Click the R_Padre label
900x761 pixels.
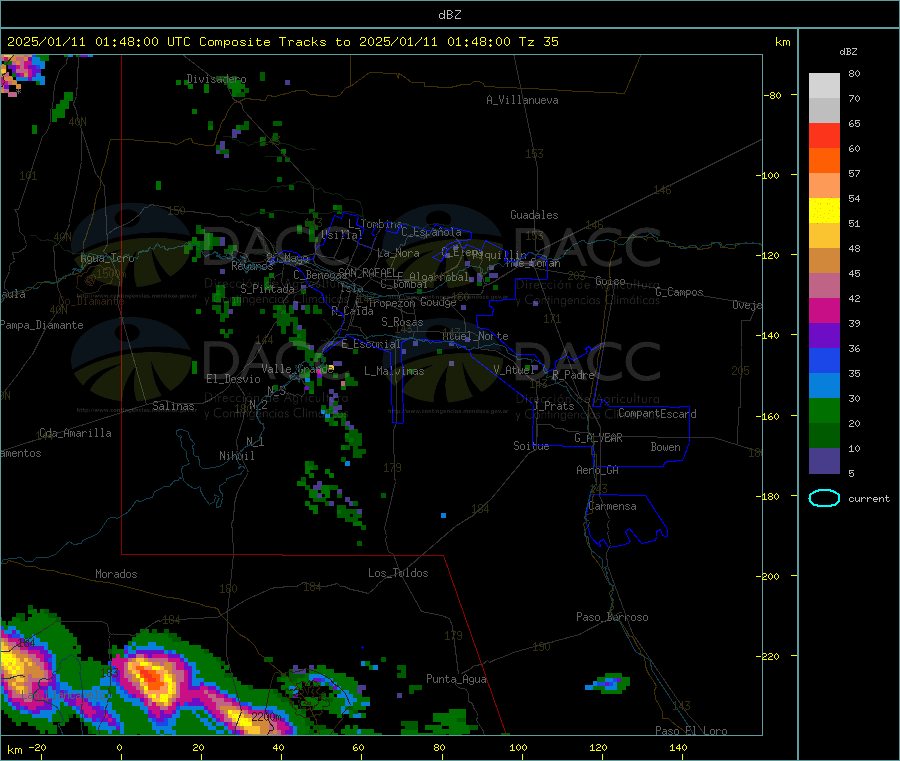(x=573, y=375)
